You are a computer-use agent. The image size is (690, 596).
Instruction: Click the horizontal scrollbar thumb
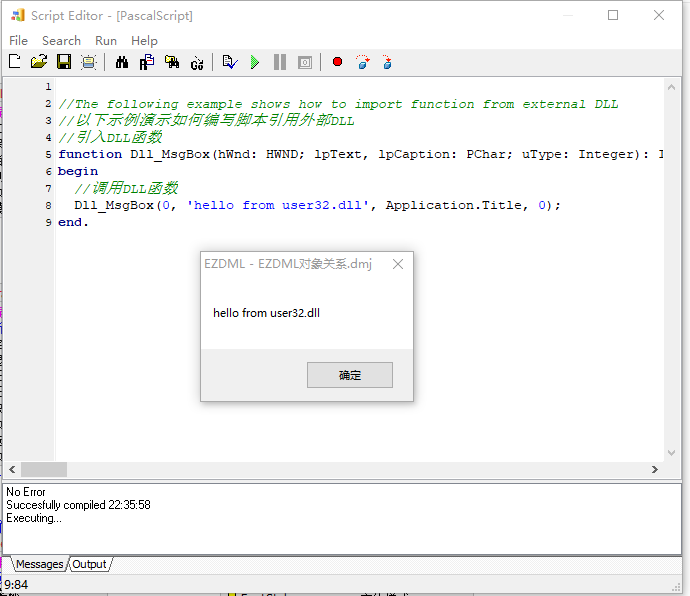point(44,470)
